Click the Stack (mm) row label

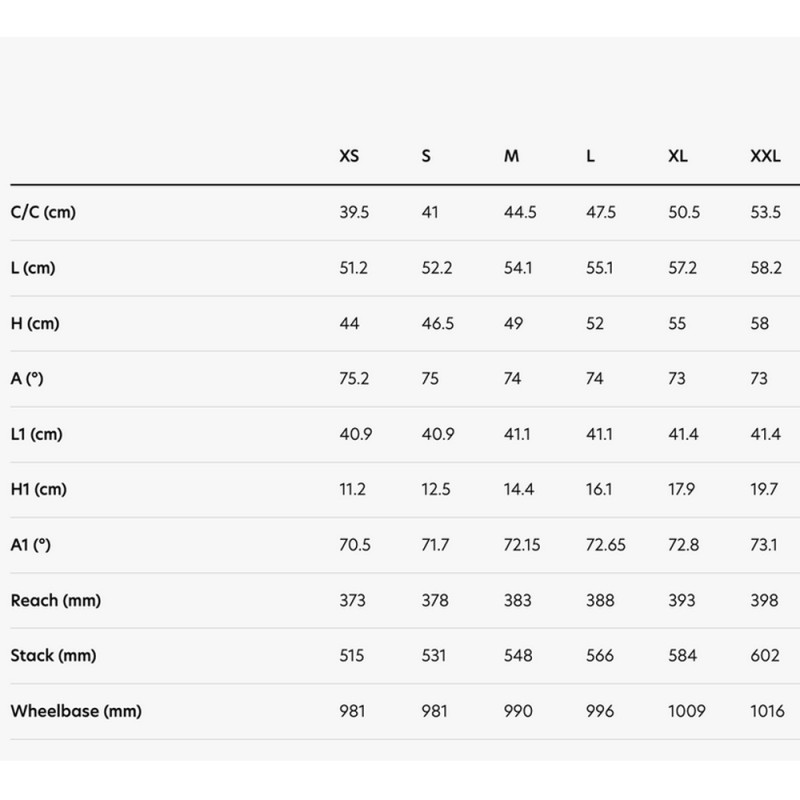coord(54,656)
